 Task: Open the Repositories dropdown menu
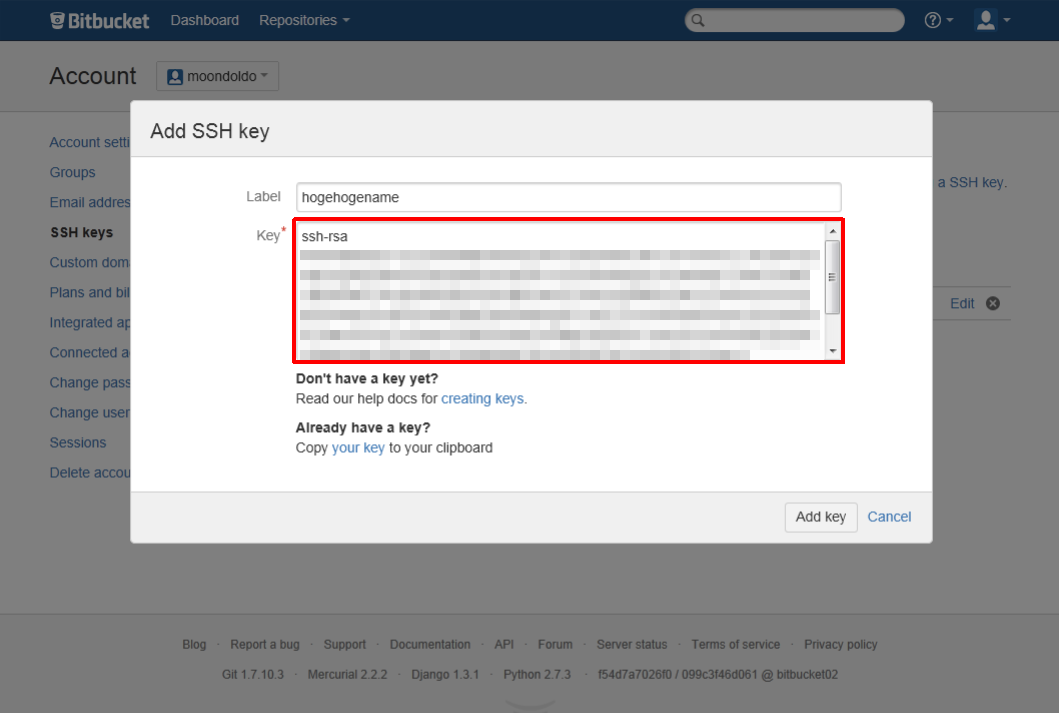pyautogui.click(x=304, y=20)
